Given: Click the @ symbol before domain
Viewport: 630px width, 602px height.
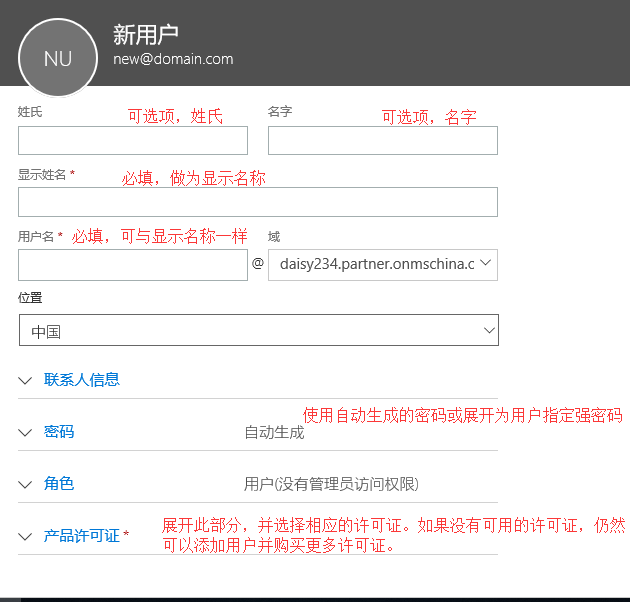Looking at the screenshot, I should [x=257, y=264].
